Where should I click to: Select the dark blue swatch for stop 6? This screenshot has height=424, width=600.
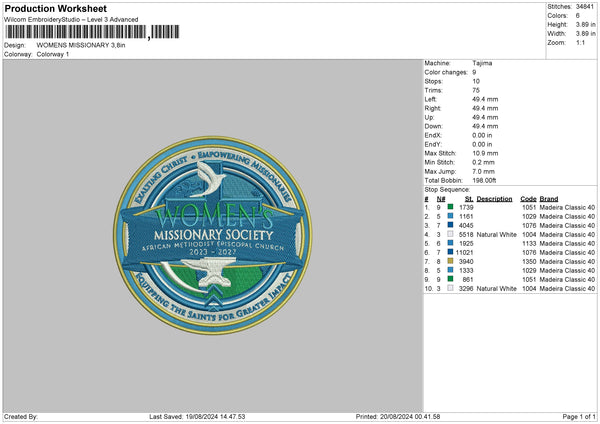450,252
